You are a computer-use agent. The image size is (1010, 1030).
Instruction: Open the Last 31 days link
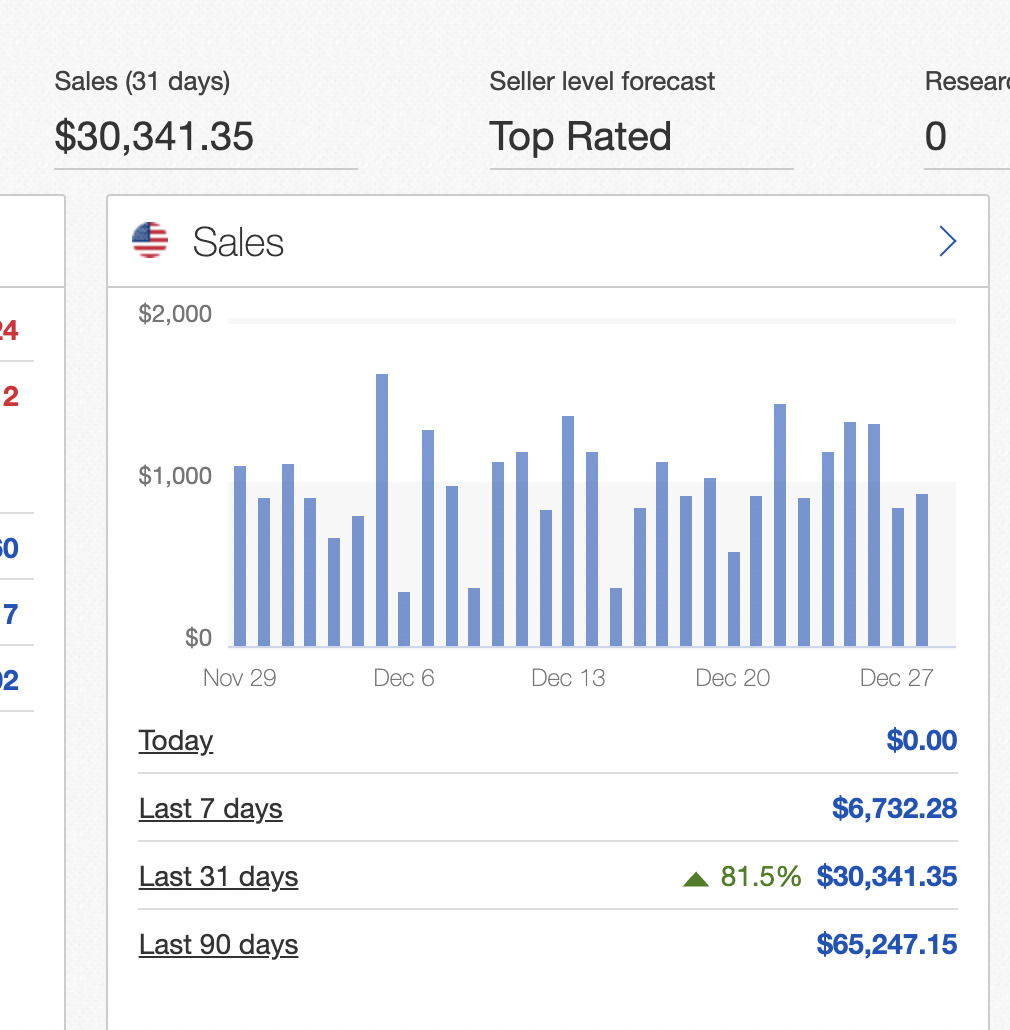[218, 877]
